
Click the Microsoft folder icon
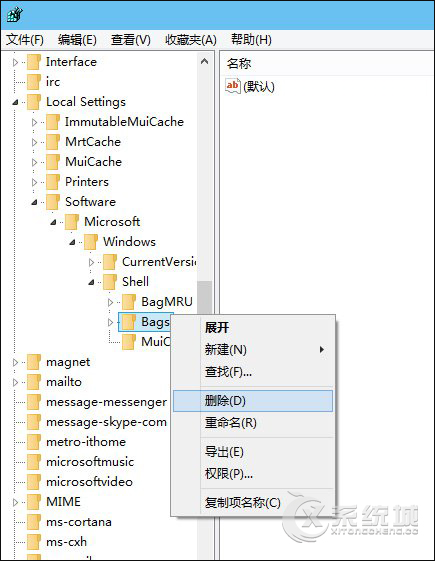click(72, 222)
